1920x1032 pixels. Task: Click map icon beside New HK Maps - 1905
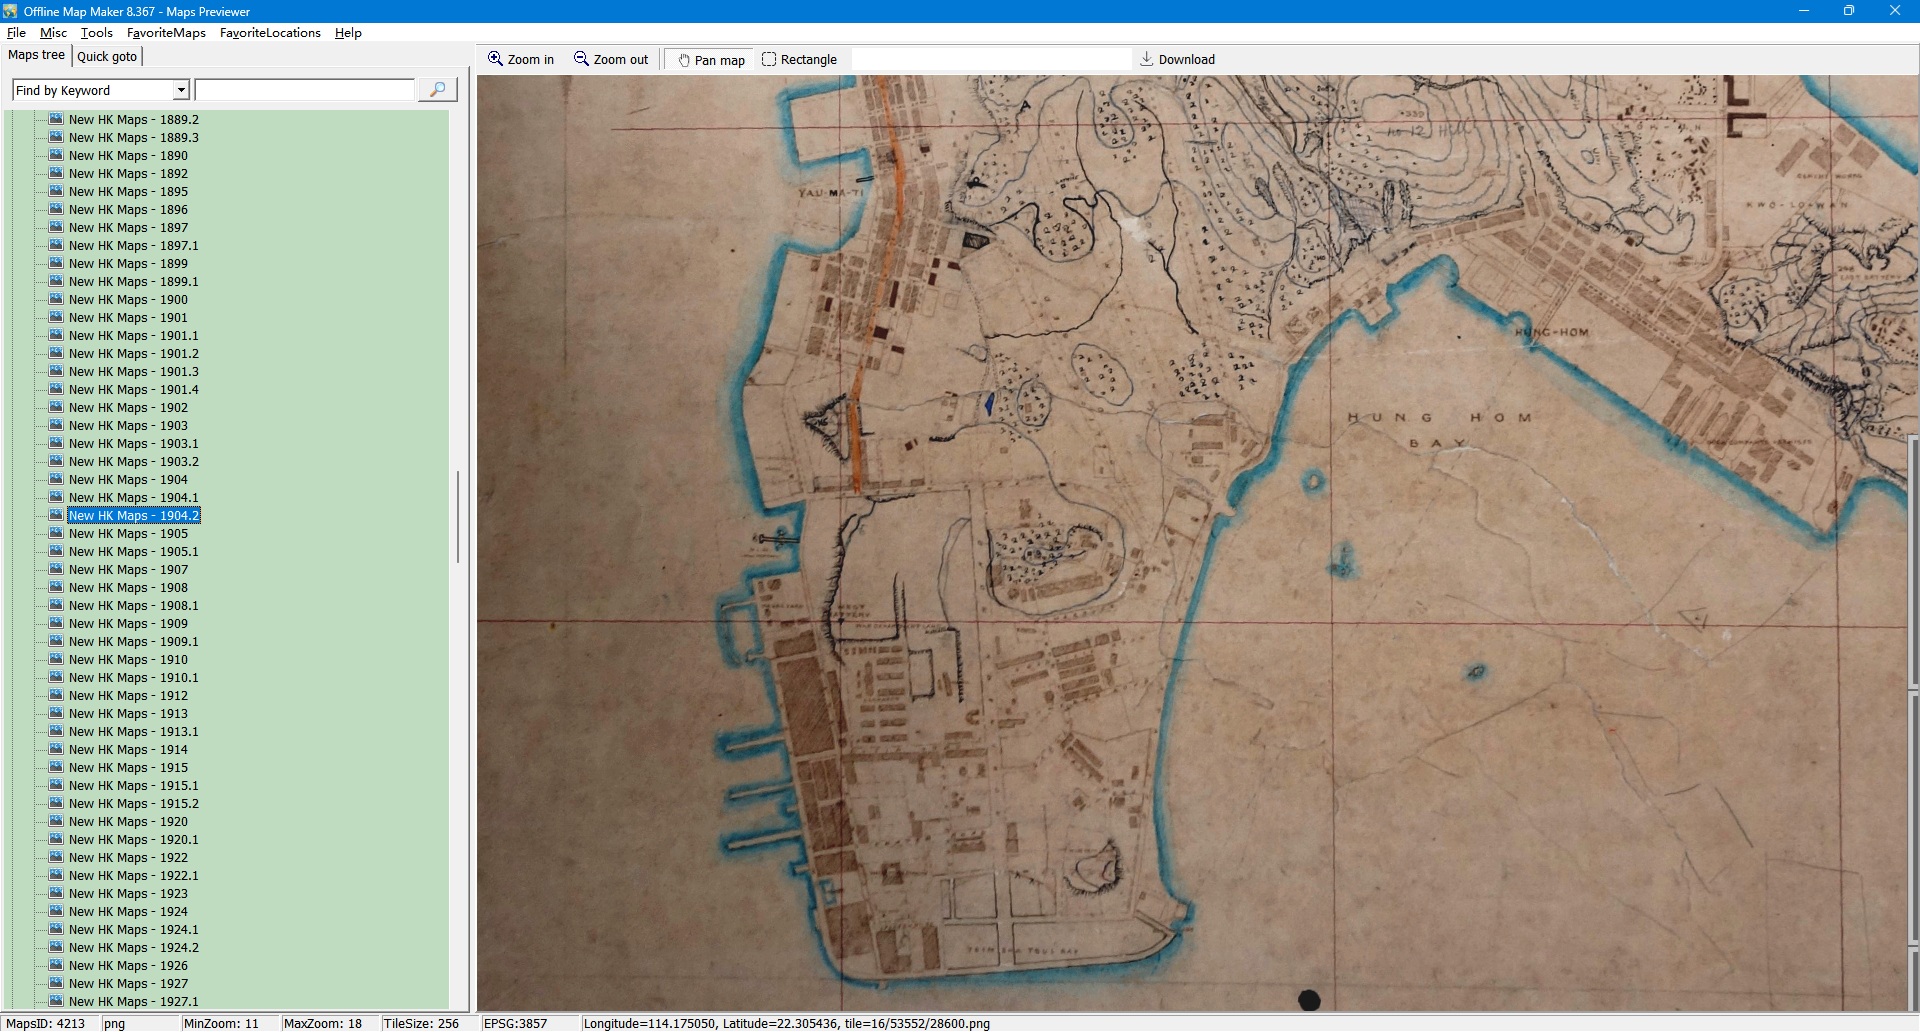click(x=56, y=533)
